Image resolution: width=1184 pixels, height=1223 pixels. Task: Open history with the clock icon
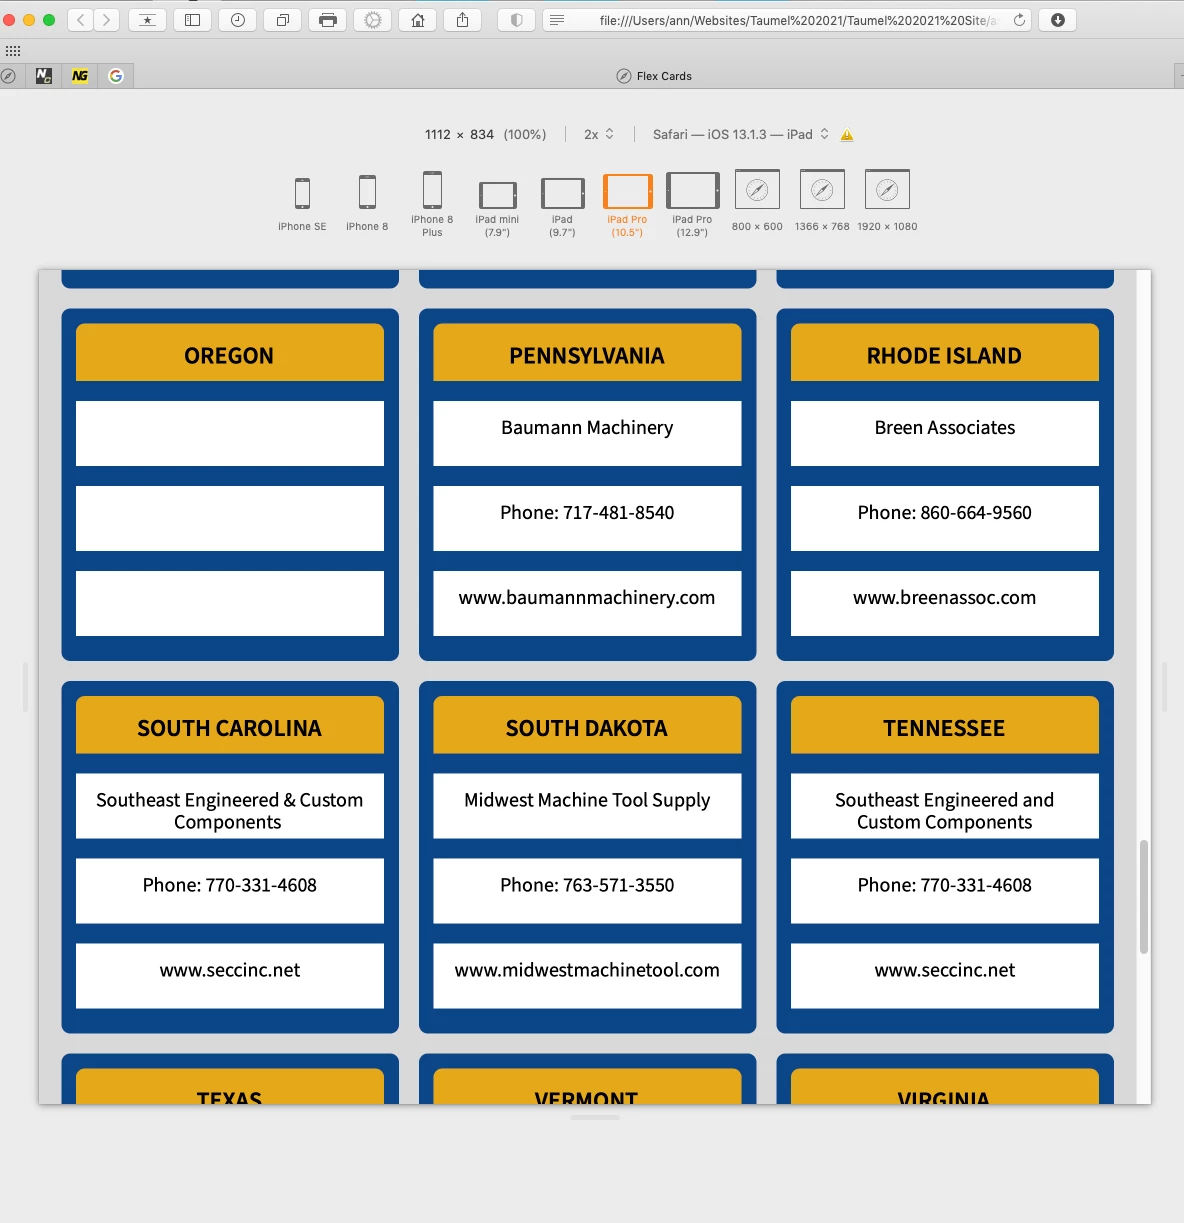(238, 20)
